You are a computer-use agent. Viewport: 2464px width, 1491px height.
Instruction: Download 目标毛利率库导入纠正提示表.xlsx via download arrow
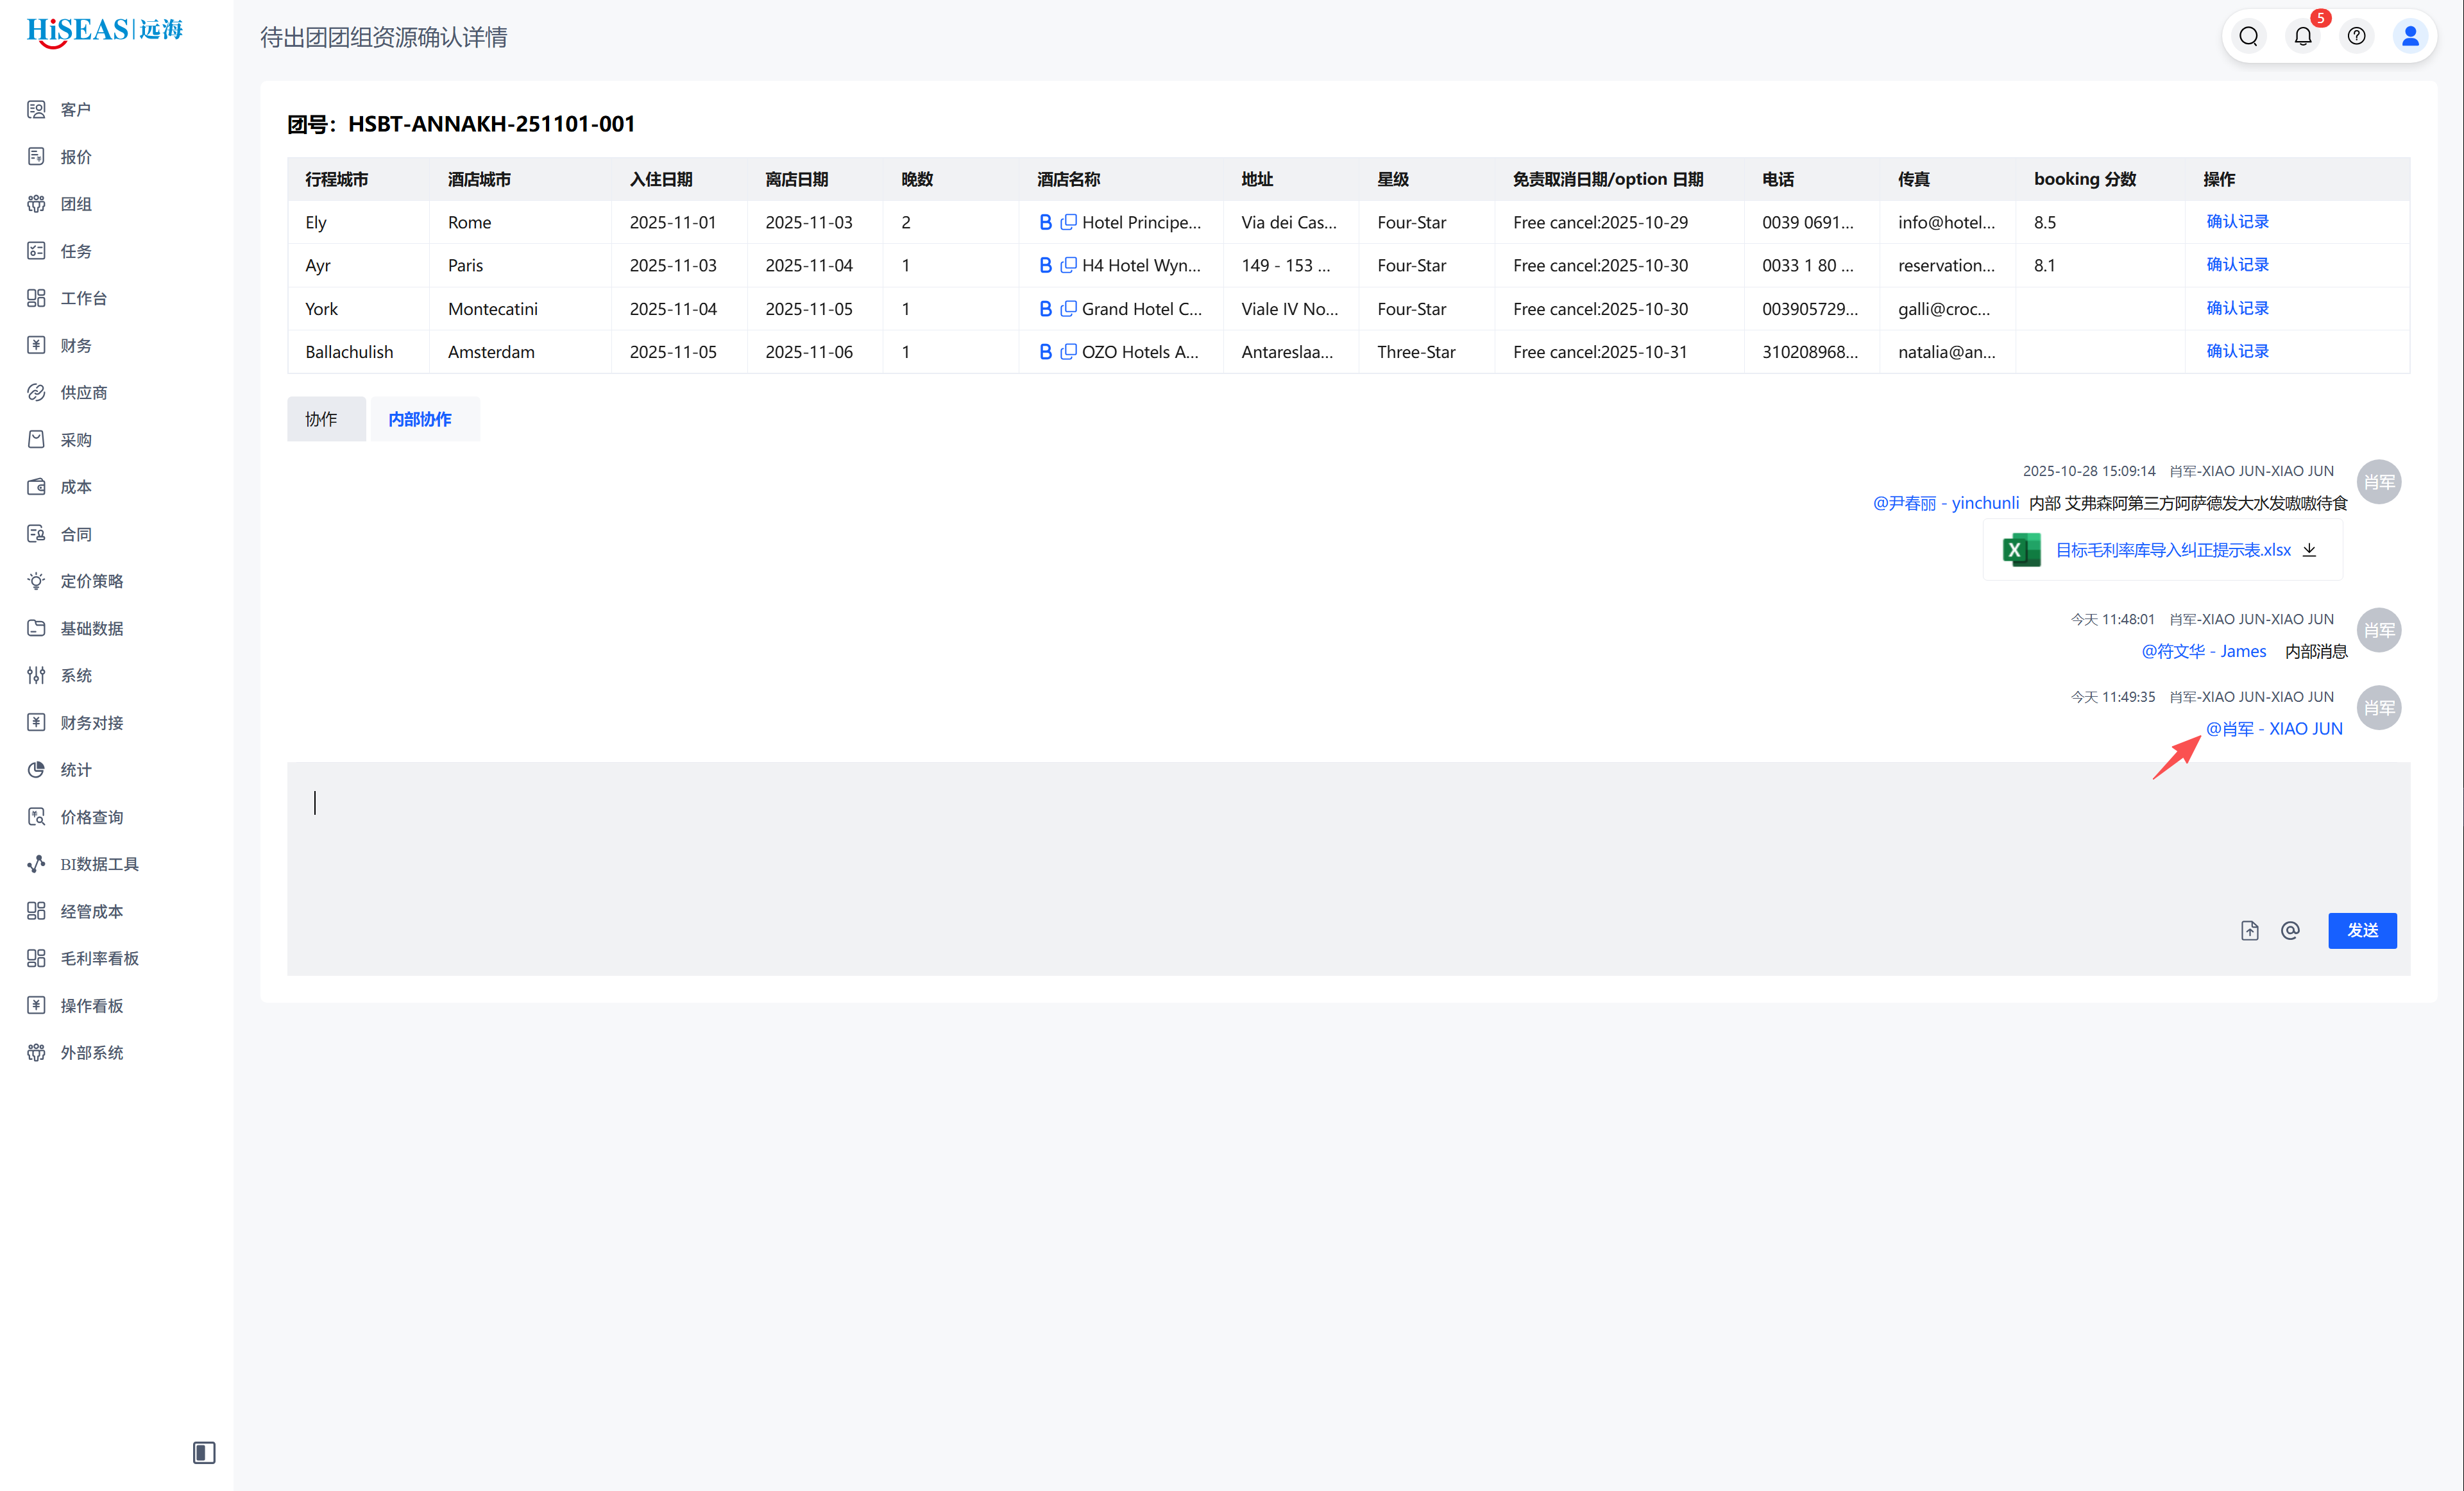pos(2309,550)
